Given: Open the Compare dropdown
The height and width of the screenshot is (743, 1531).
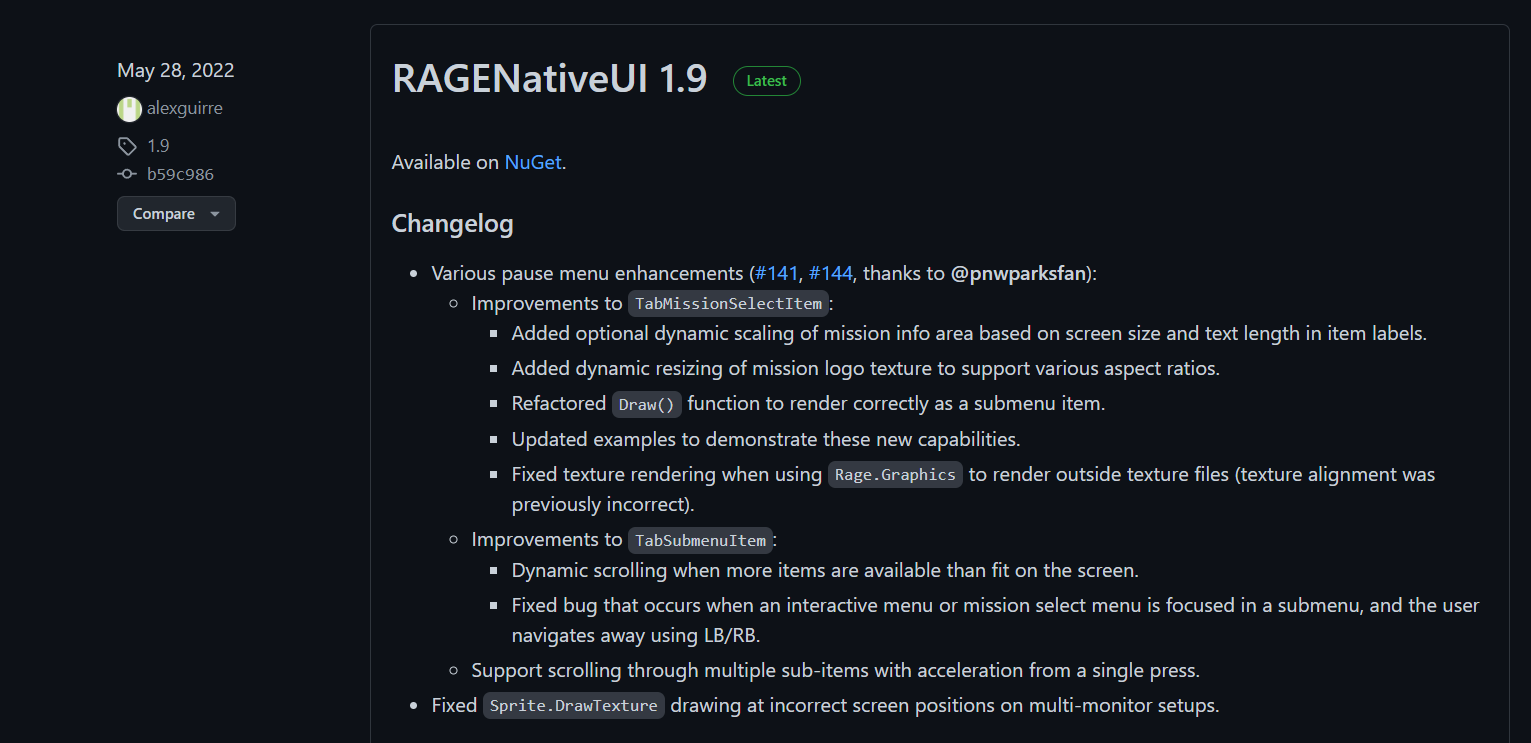Looking at the screenshot, I should click(176, 214).
